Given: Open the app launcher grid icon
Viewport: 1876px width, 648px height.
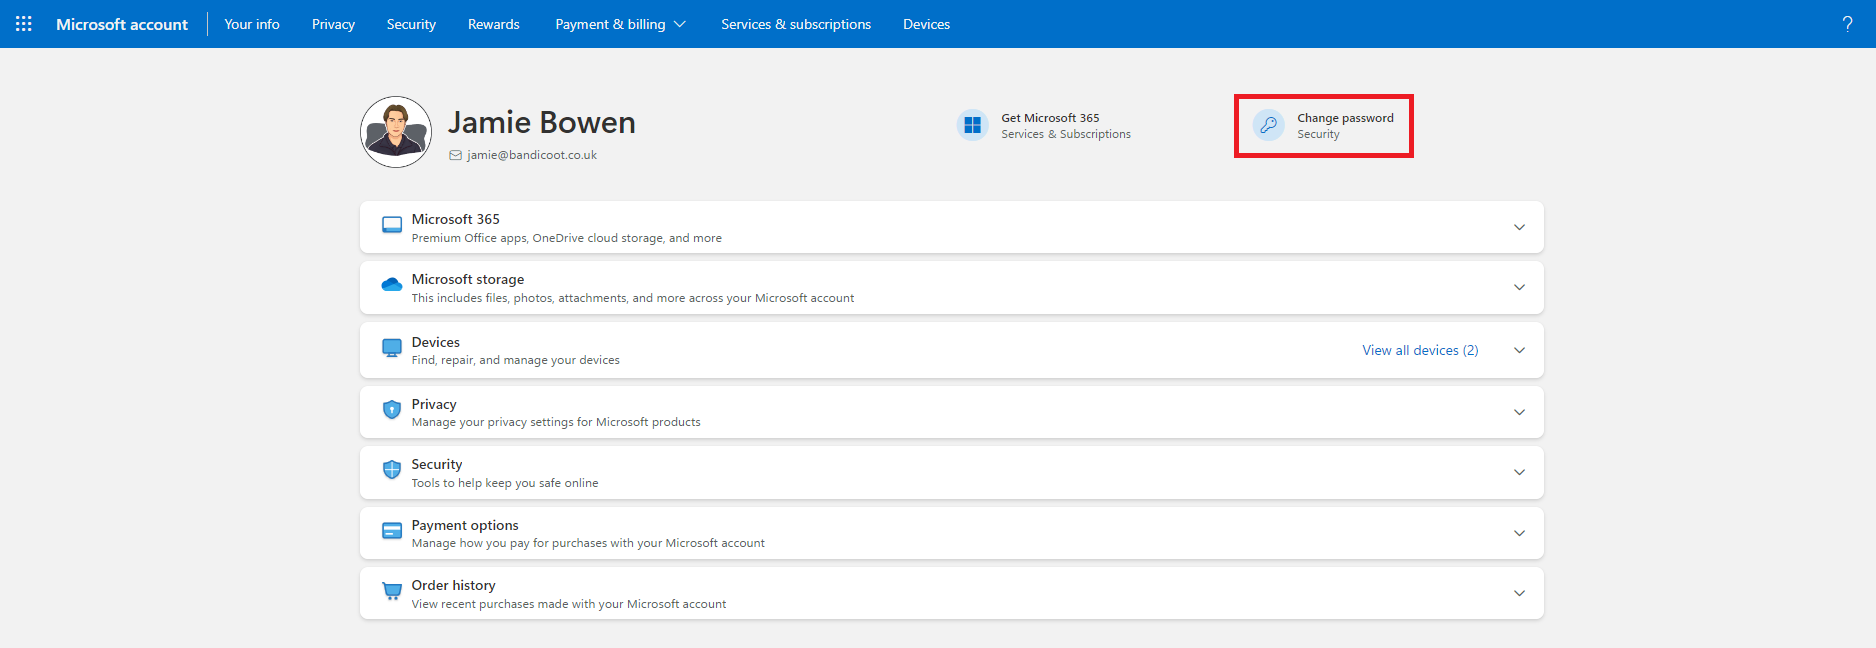Looking at the screenshot, I should tap(24, 24).
